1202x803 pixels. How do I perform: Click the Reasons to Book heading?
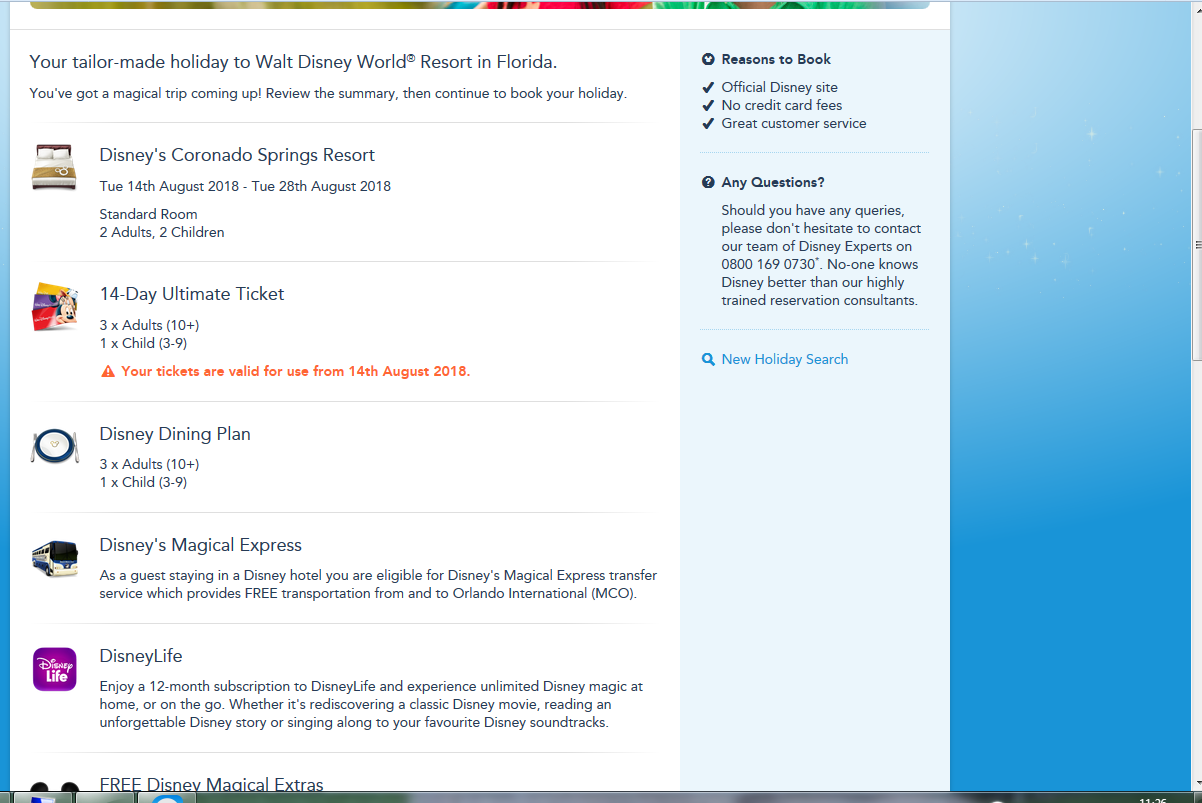776,59
